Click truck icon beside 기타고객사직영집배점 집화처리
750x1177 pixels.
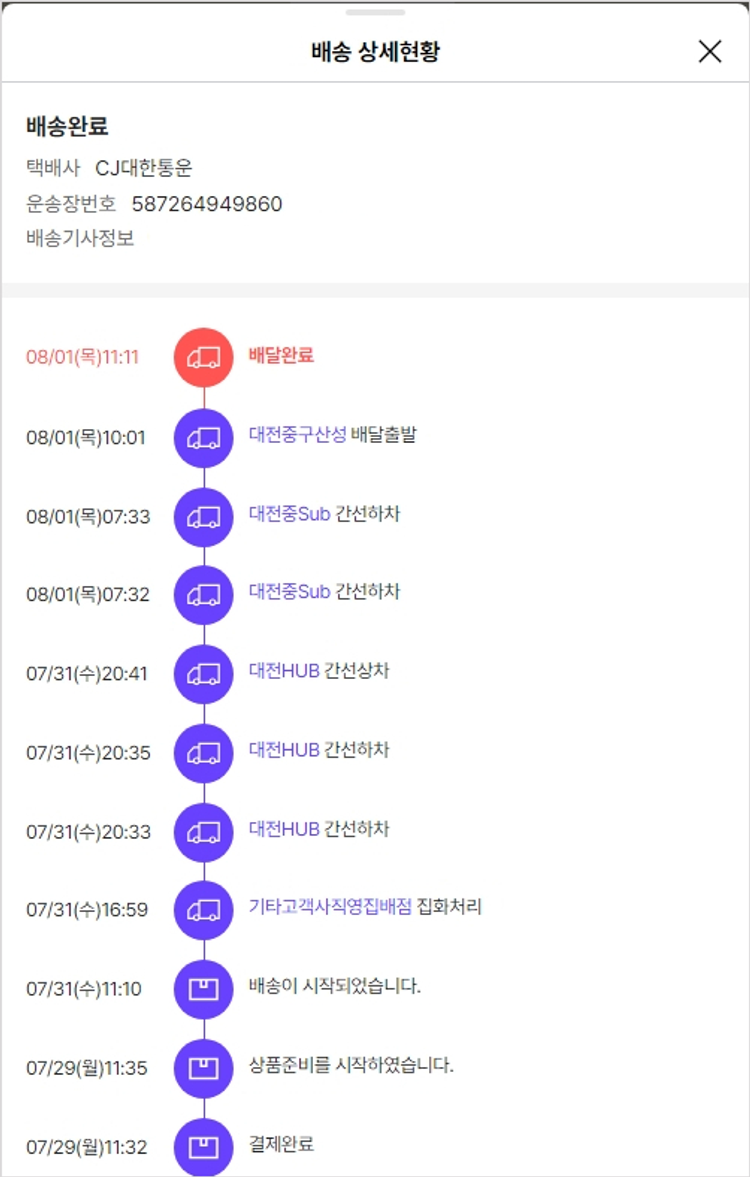click(x=204, y=910)
